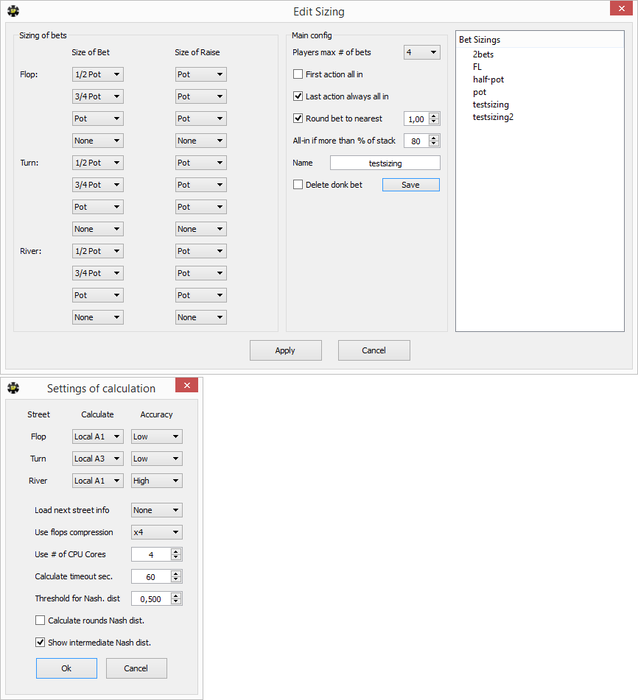Screen dimensions: 638x700
Task: Select testsizing2 in the Bet Sizings list
Action: point(493,117)
